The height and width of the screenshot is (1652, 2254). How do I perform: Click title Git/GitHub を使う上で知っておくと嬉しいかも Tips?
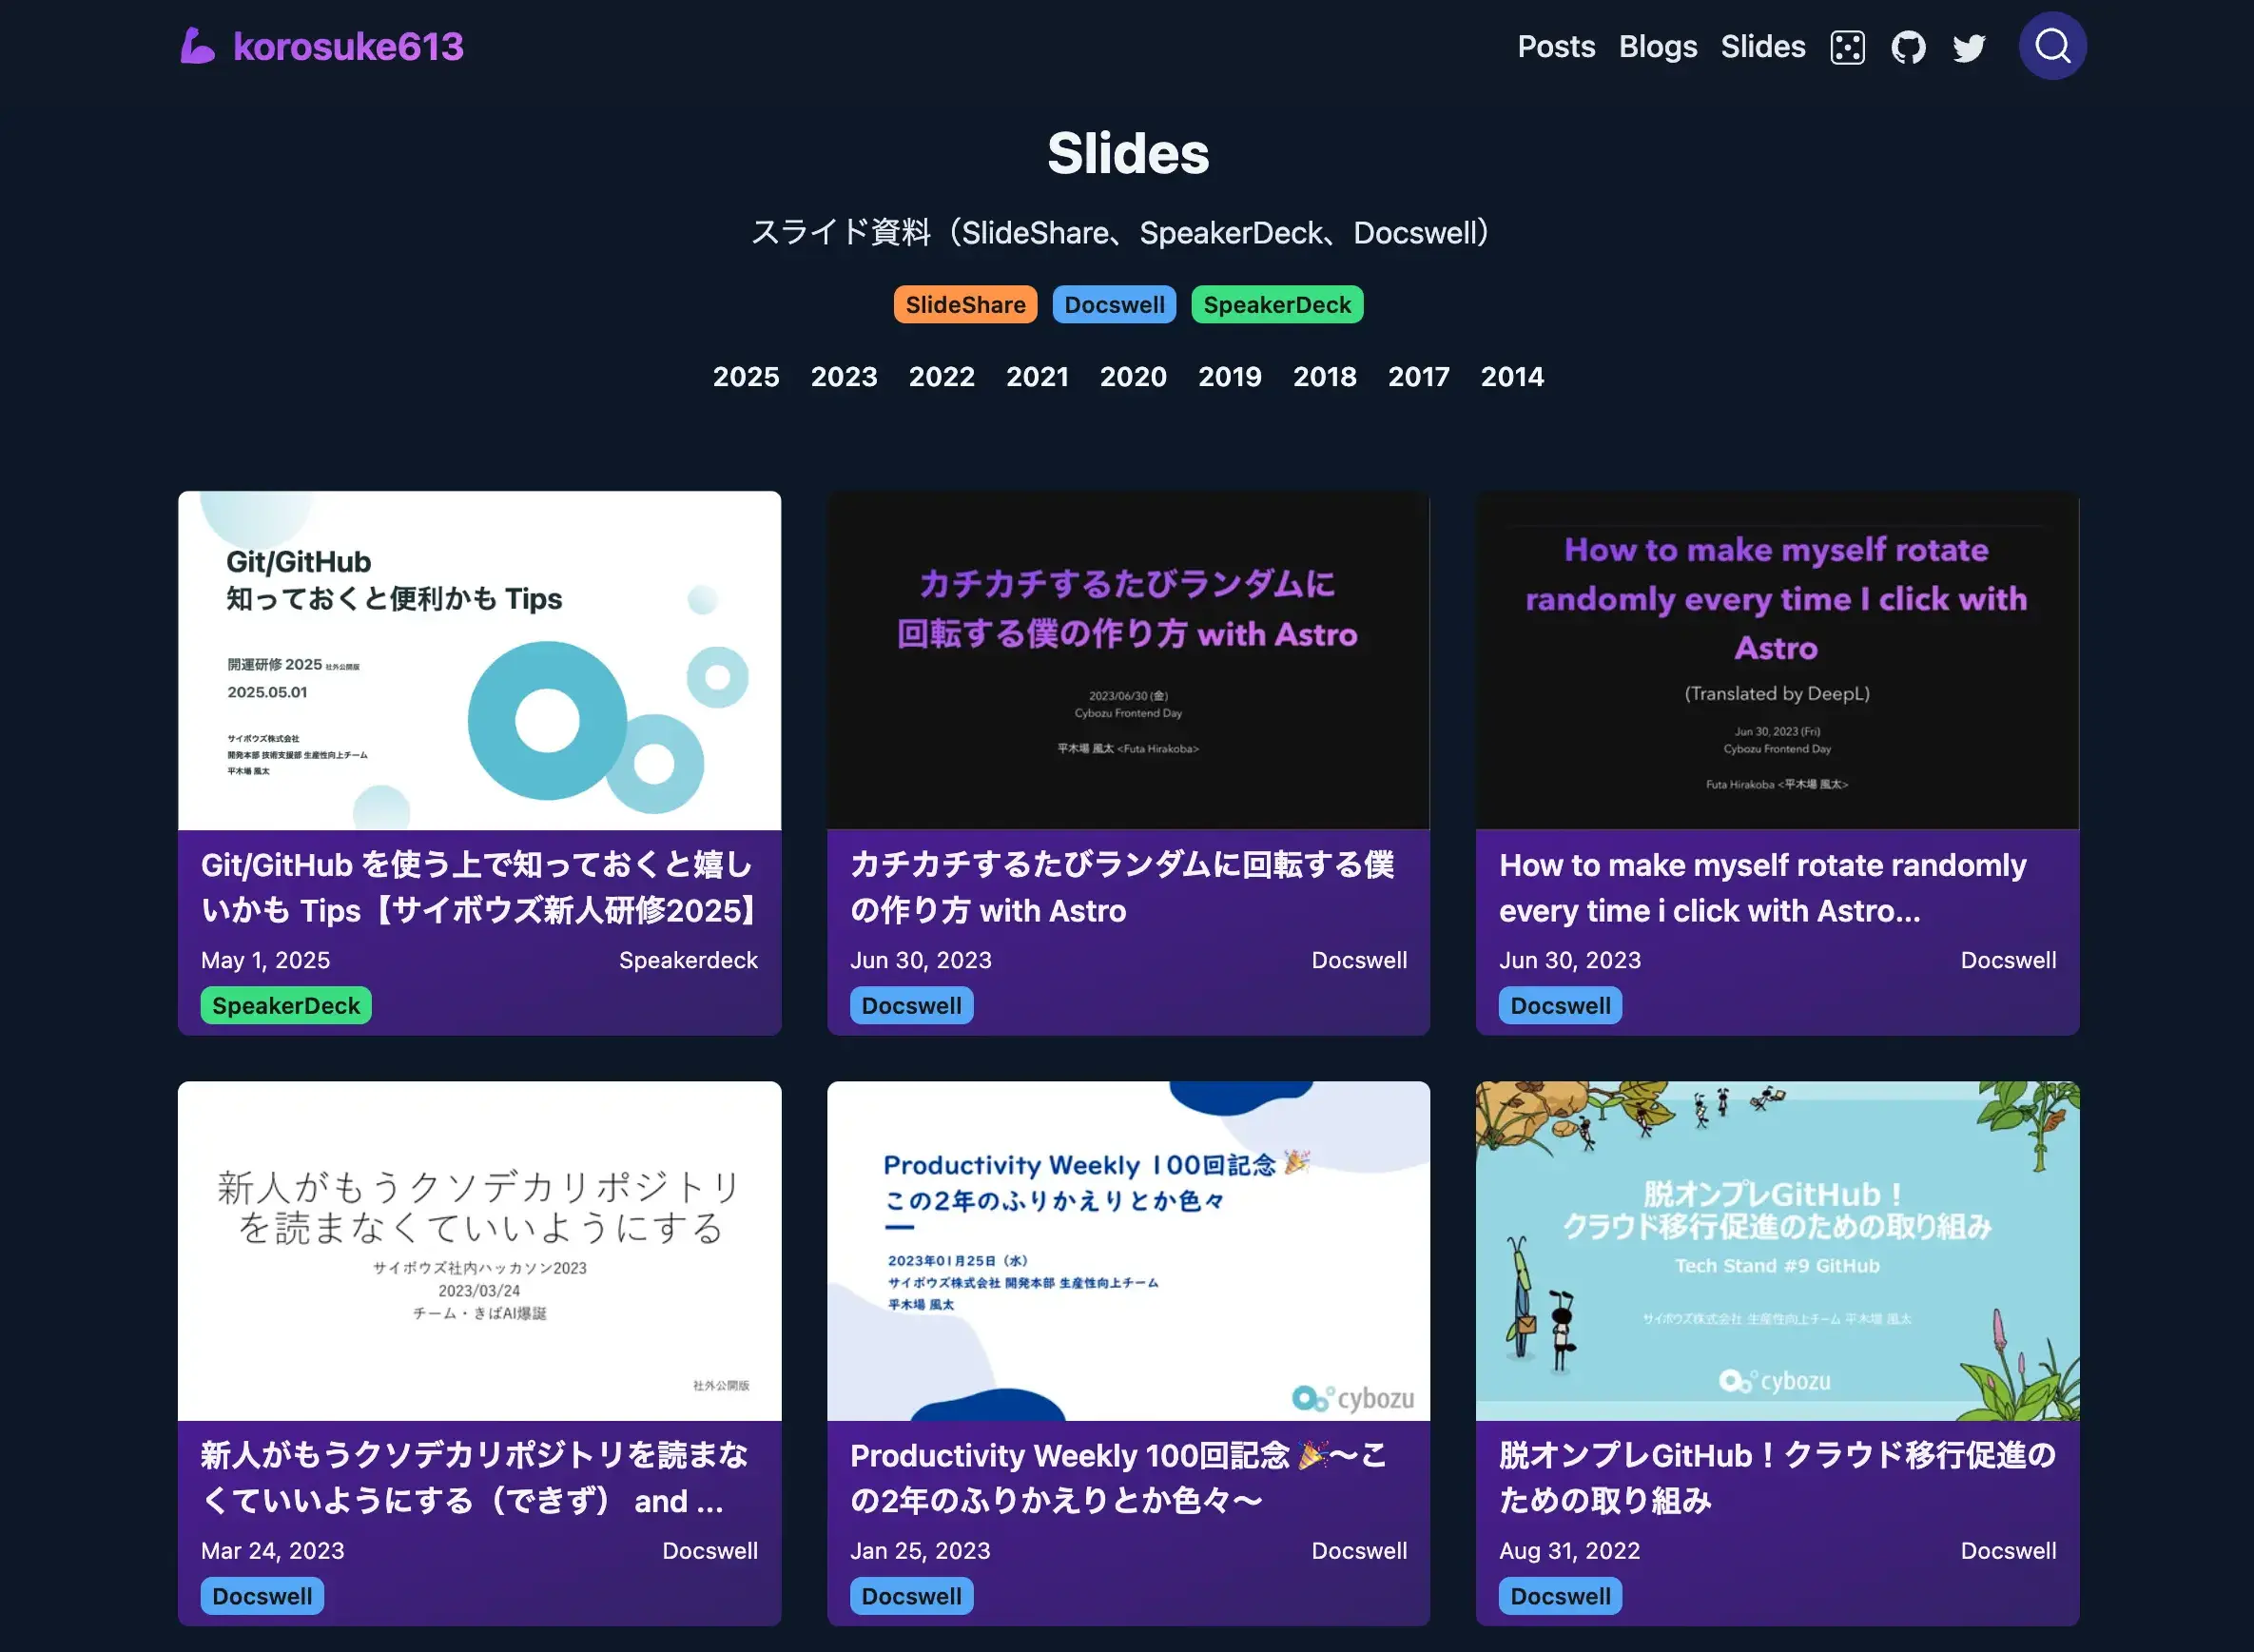pyautogui.click(x=479, y=887)
